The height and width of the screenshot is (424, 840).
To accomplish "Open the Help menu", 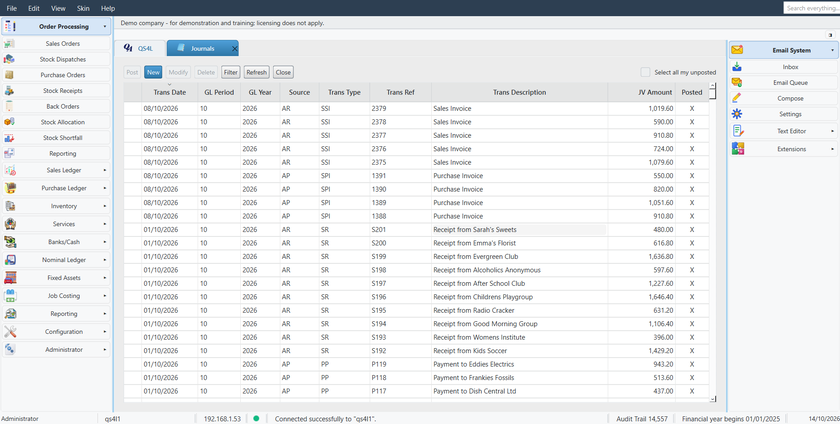I will pyautogui.click(x=108, y=9).
